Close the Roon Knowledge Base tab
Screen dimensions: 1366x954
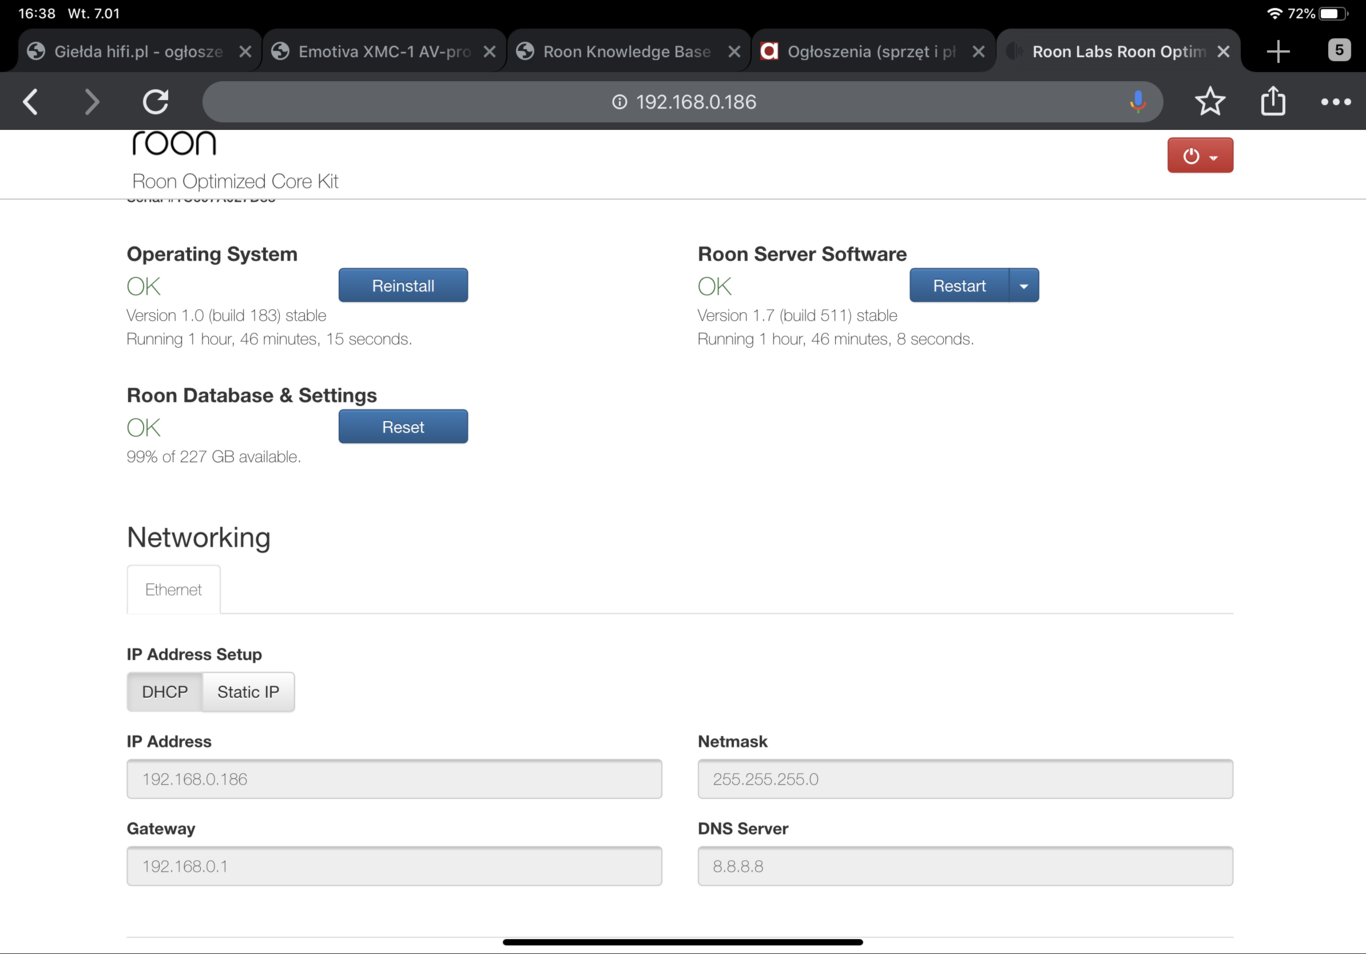[x=734, y=51]
